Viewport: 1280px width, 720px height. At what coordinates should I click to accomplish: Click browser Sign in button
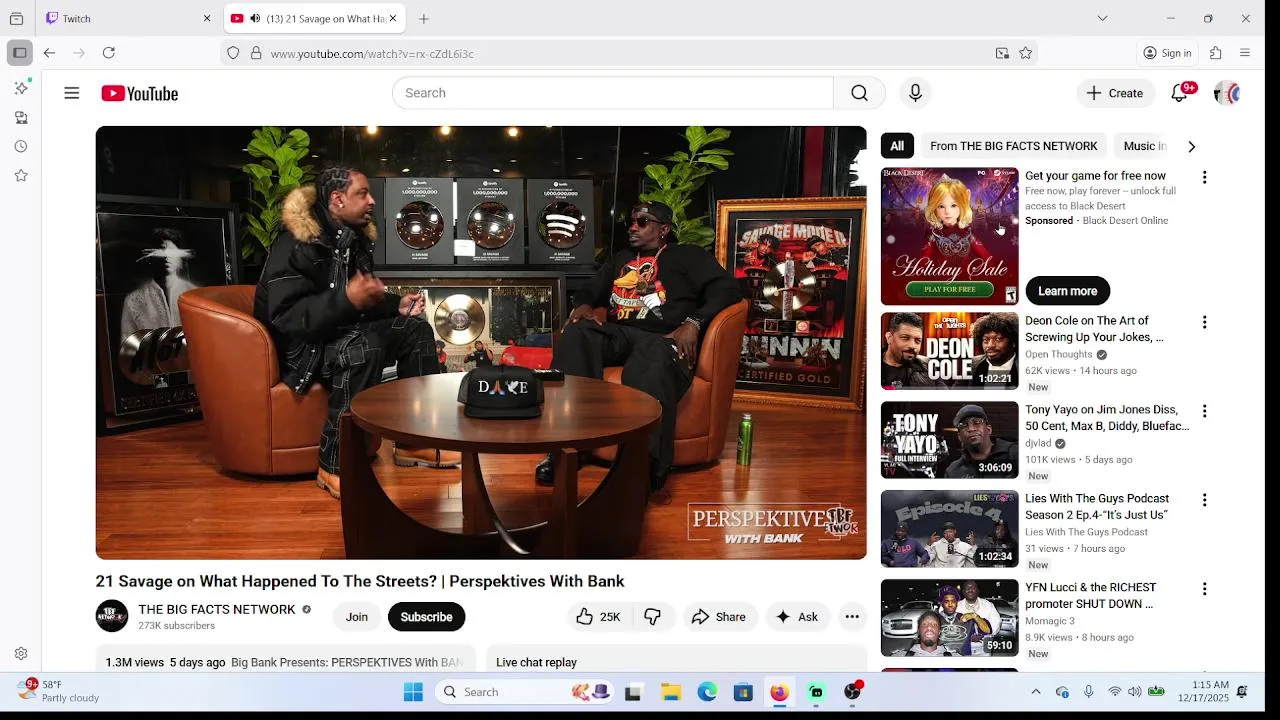click(x=1168, y=53)
